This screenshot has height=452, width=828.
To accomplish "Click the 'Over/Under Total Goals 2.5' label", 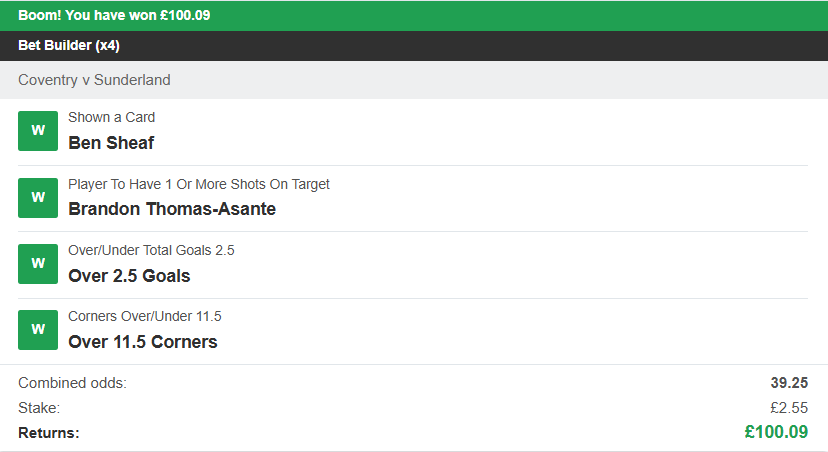I will coord(151,250).
